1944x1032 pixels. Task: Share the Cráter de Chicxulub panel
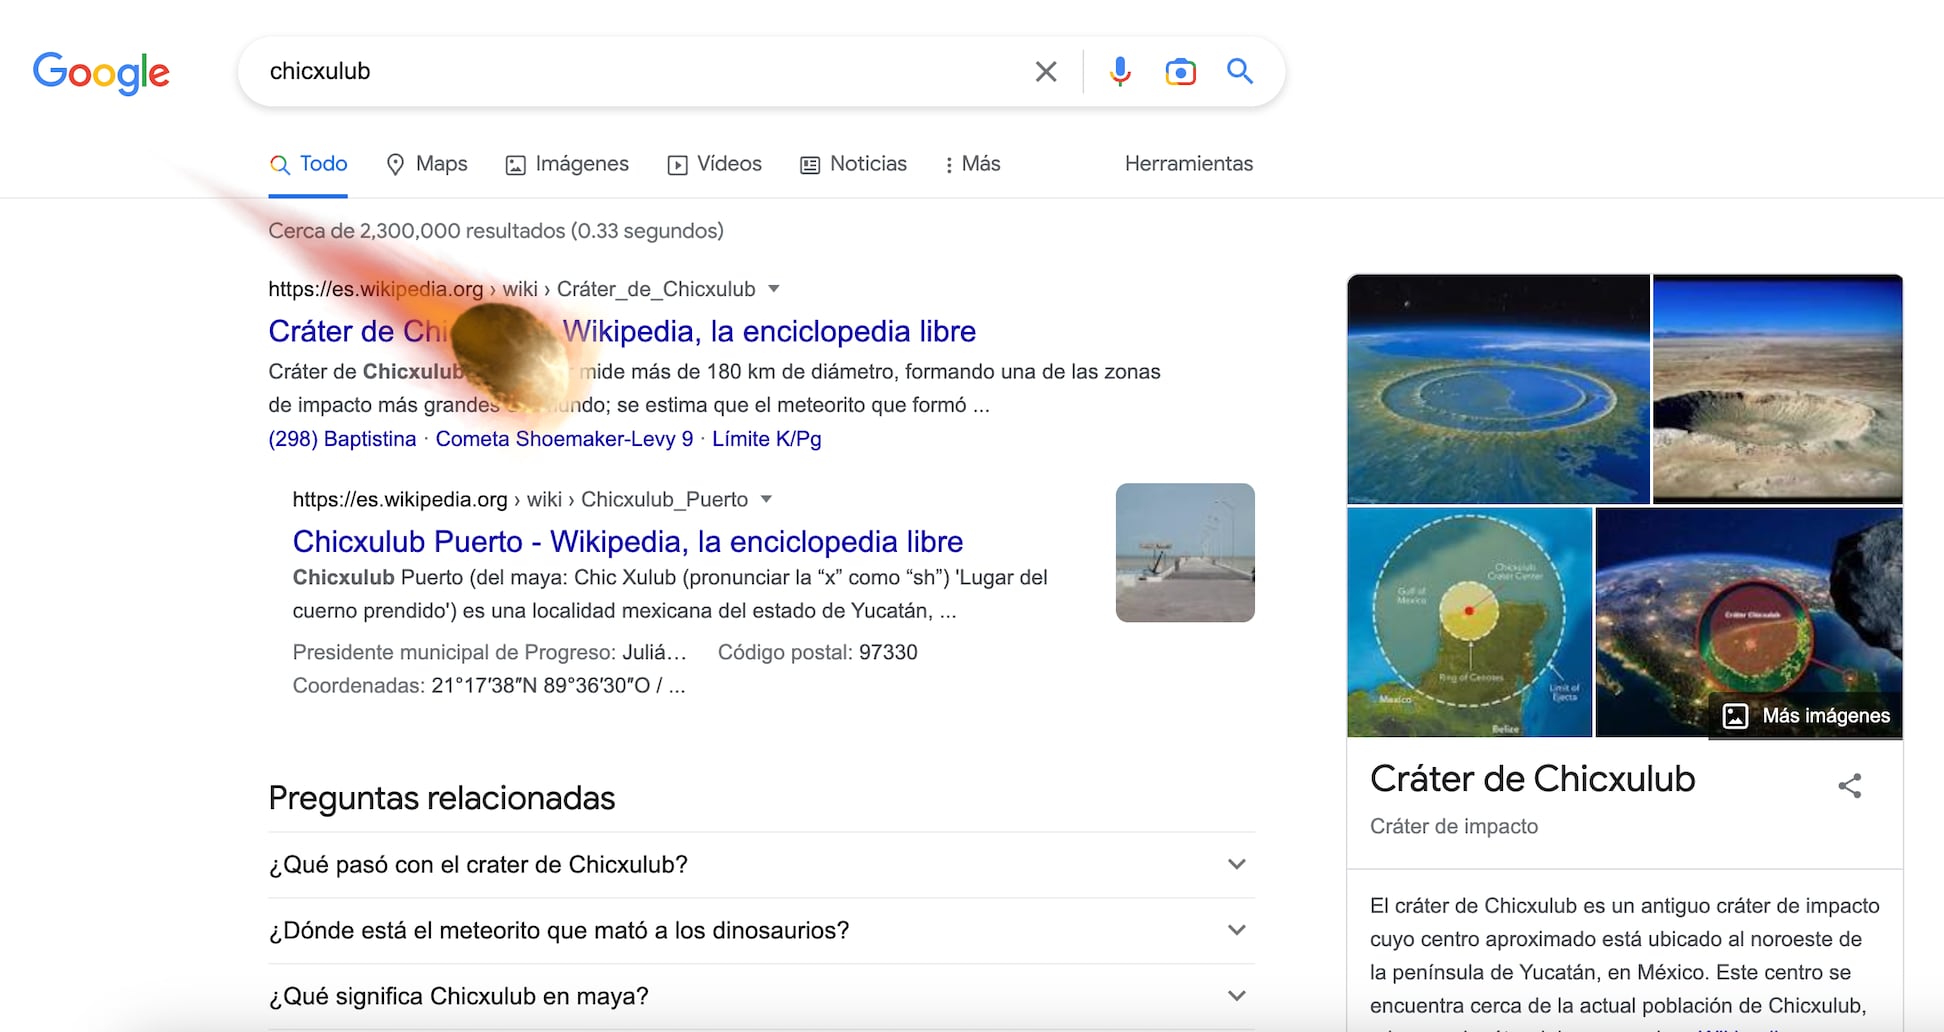click(1849, 786)
